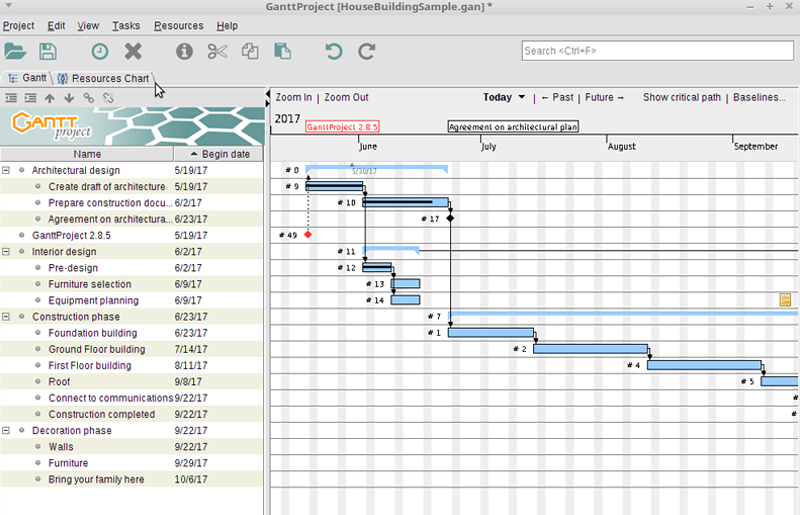Undo the last action

point(334,51)
